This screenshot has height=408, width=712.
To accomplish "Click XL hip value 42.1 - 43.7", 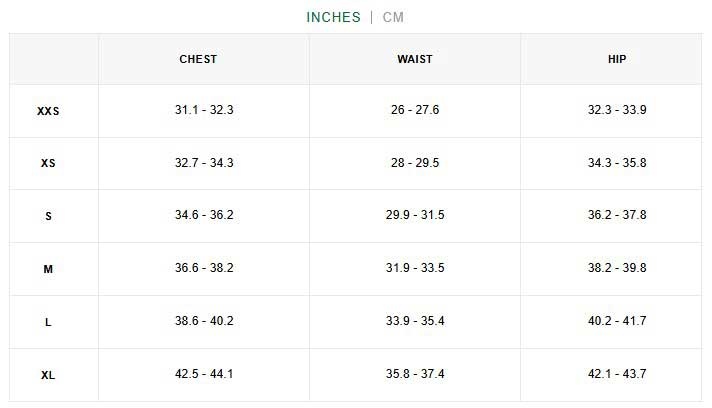I will coord(617,374).
